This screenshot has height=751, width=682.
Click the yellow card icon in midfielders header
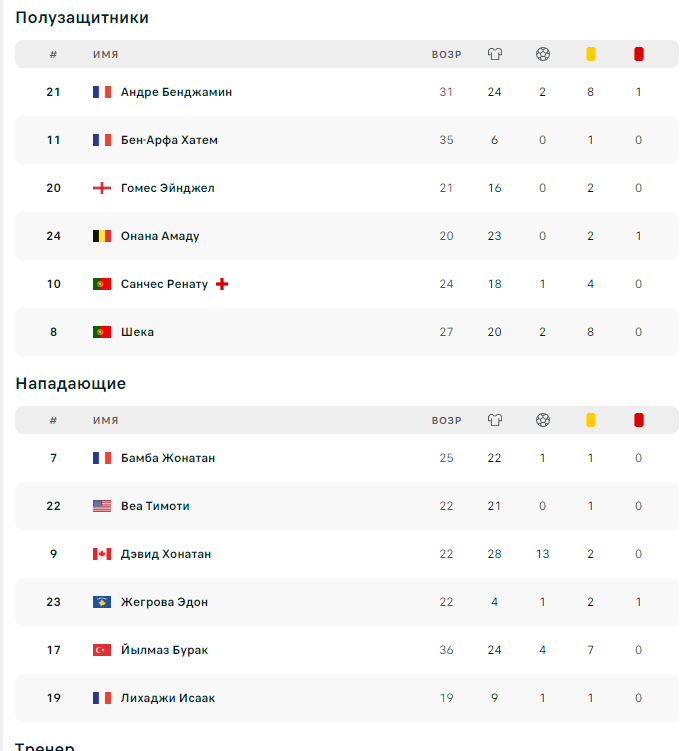click(x=591, y=54)
